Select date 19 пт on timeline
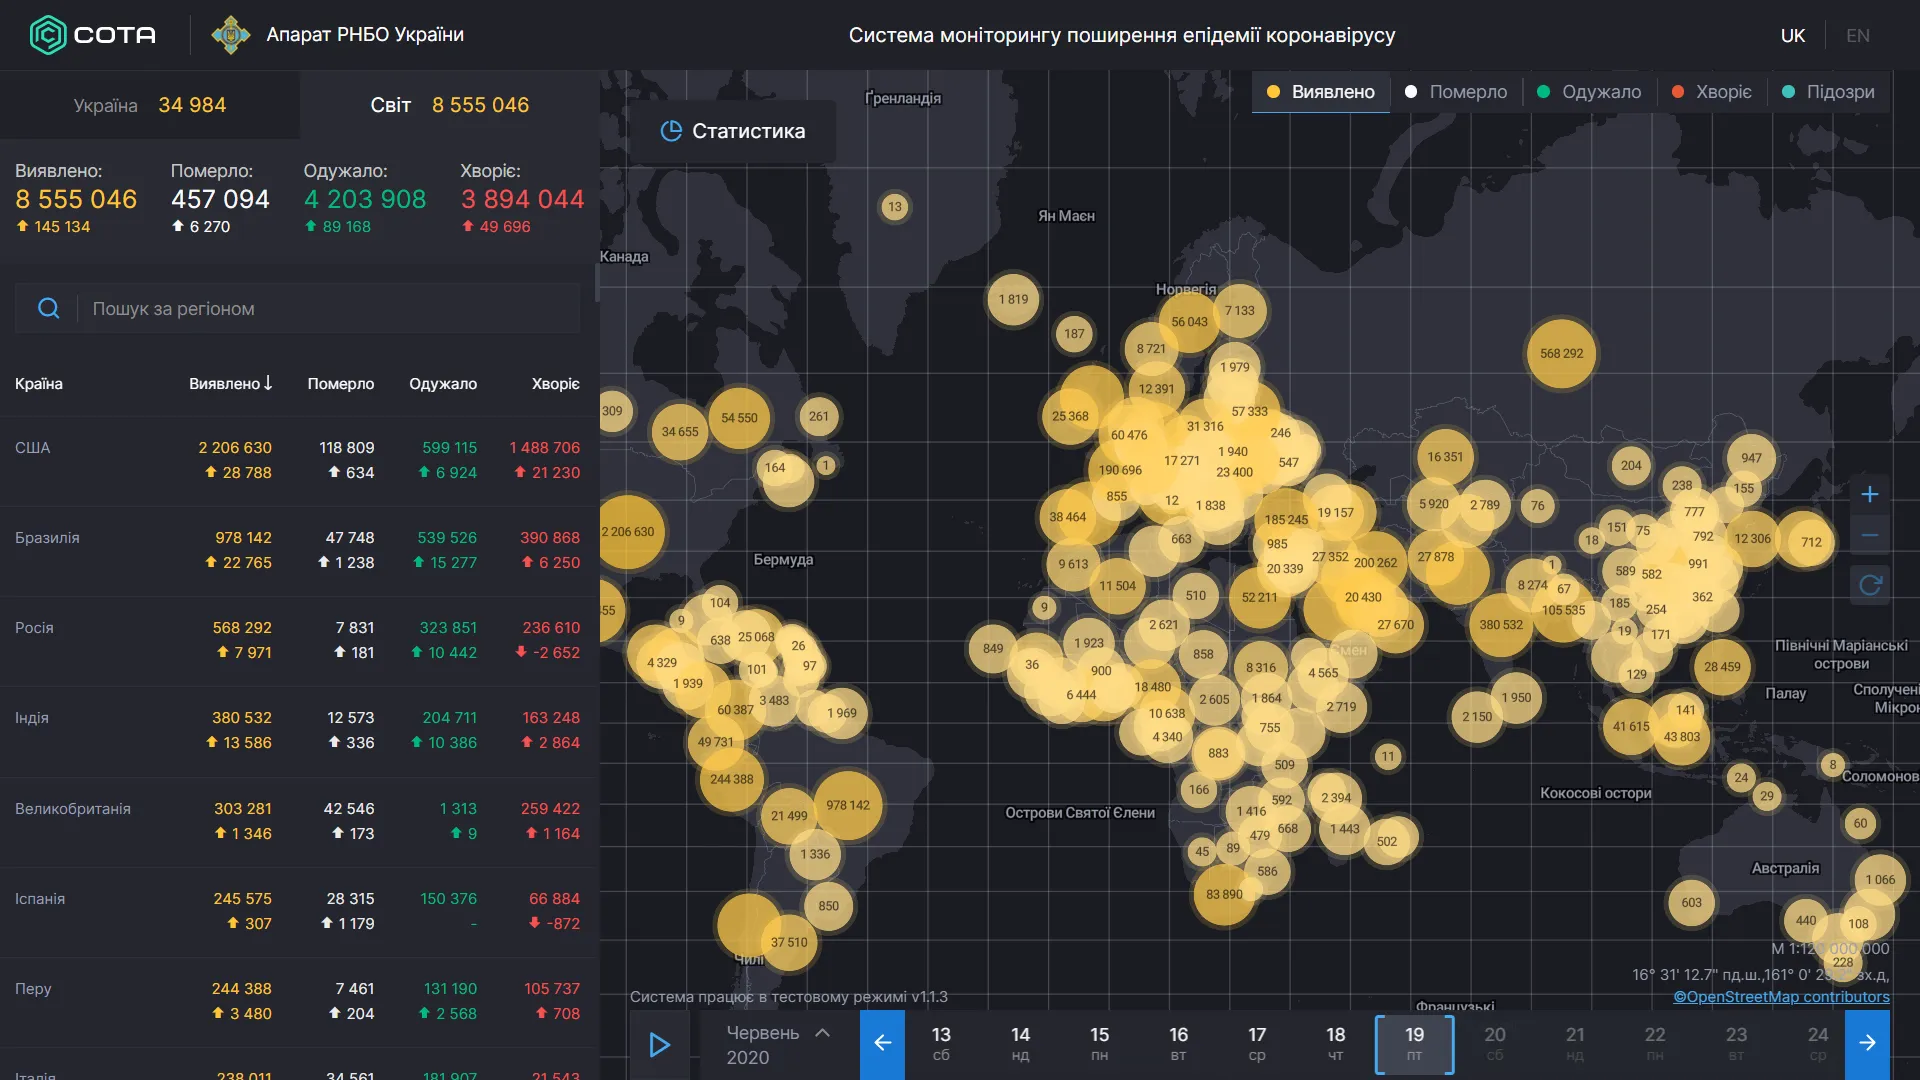 pos(1414,1043)
